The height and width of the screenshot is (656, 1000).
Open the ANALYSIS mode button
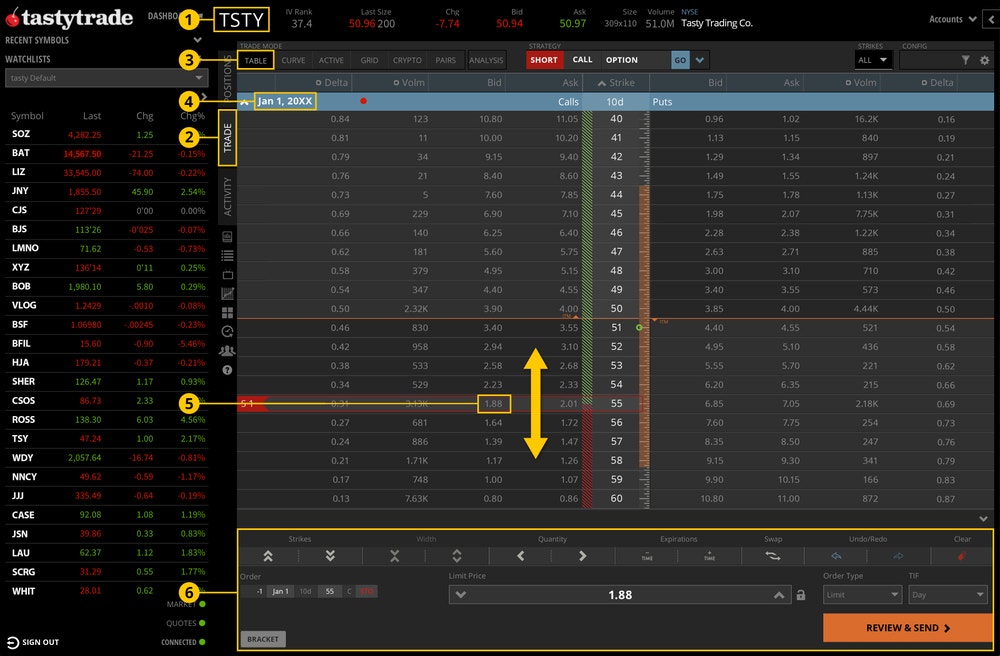486,60
